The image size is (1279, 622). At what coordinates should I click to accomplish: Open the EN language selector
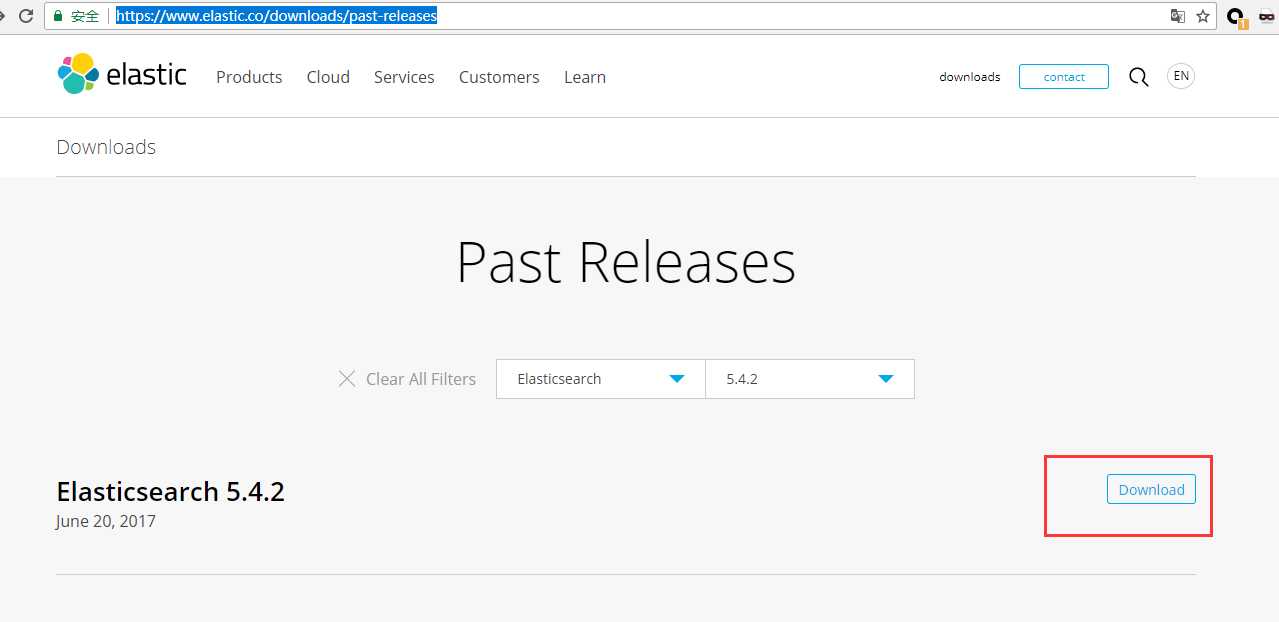(x=1181, y=76)
